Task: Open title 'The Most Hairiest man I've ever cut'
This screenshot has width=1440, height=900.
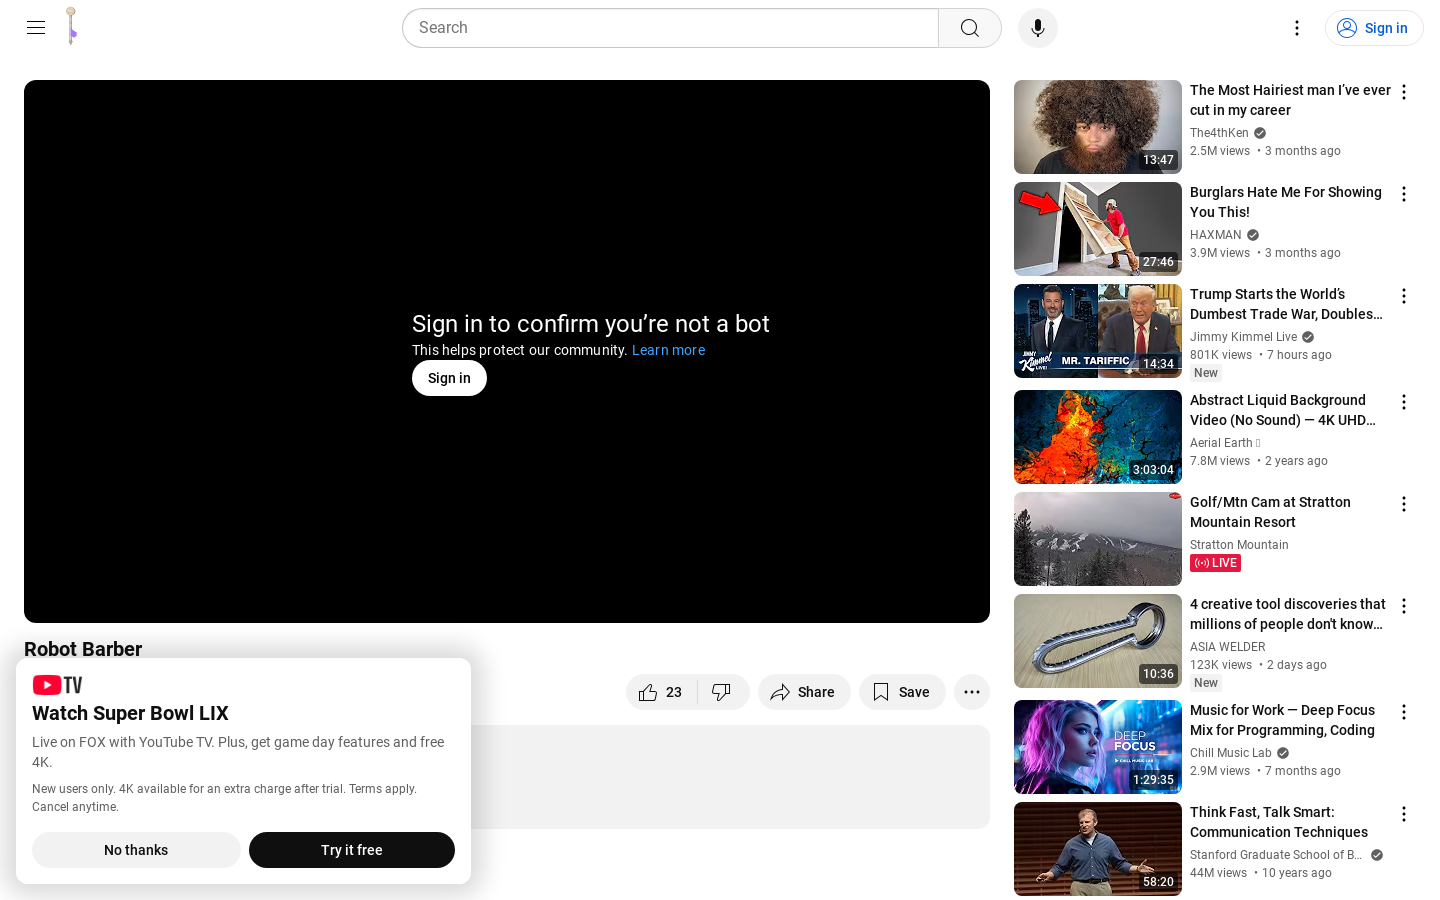Action: tap(1290, 100)
